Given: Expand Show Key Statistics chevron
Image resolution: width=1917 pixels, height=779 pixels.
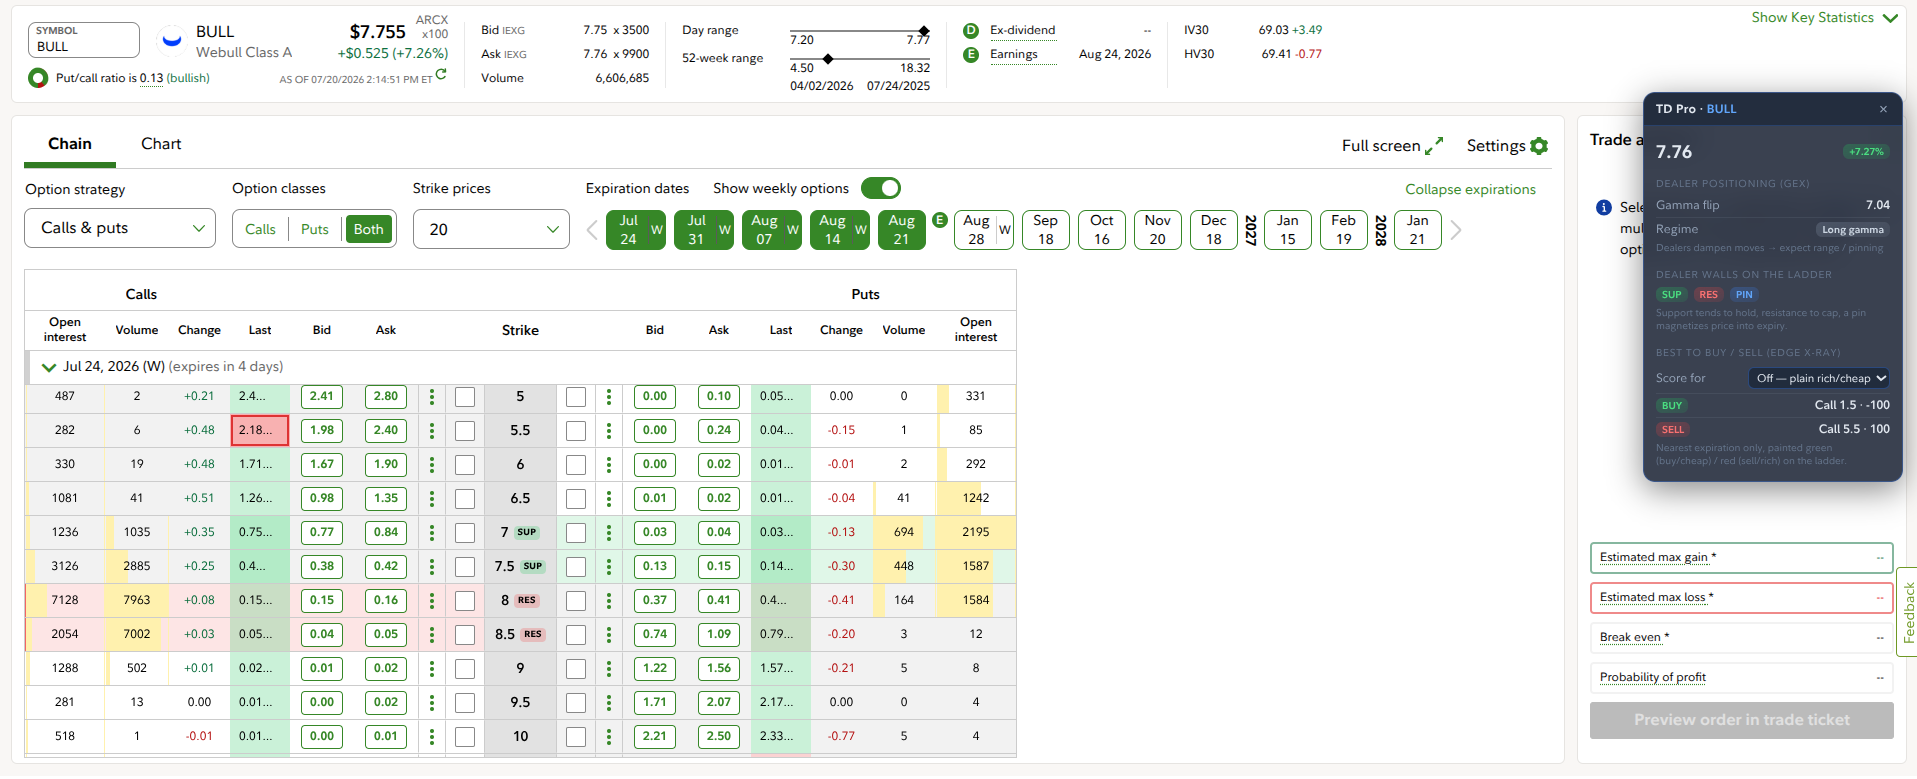Looking at the screenshot, I should tap(1890, 18).
